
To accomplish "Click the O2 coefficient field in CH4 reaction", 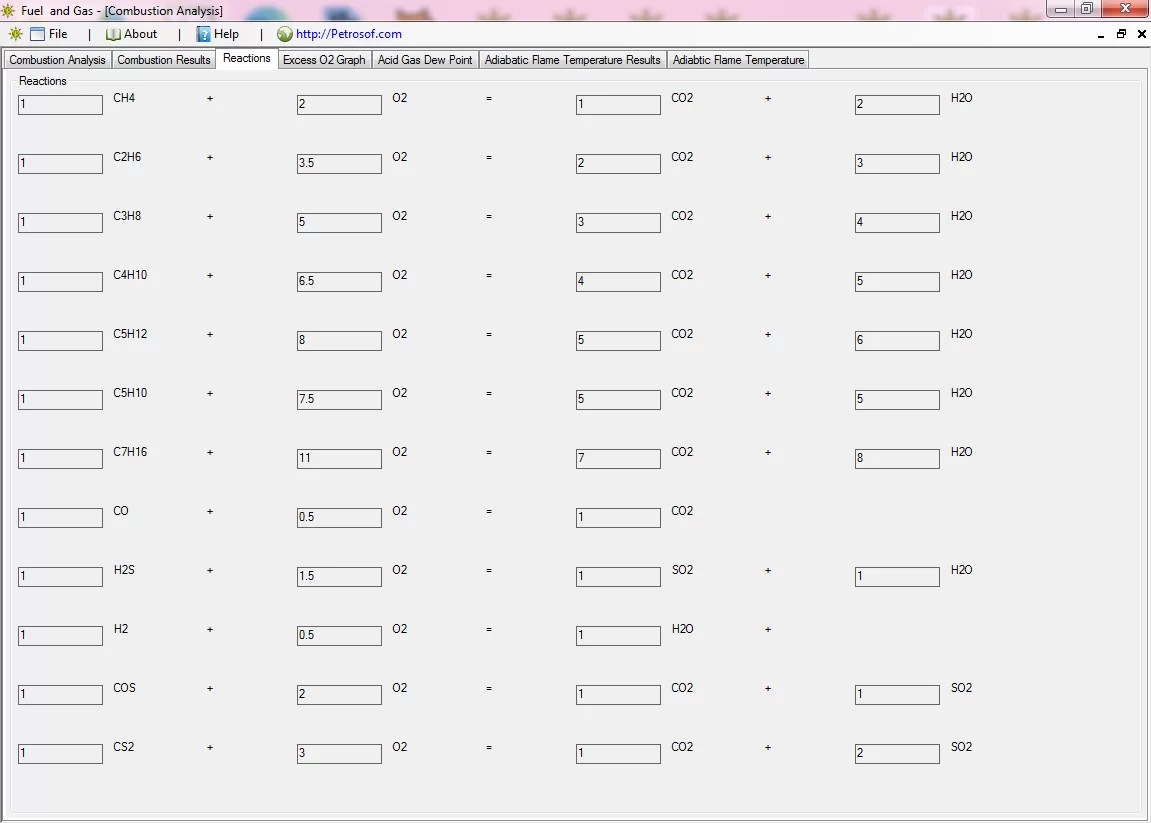I will click(x=339, y=104).
